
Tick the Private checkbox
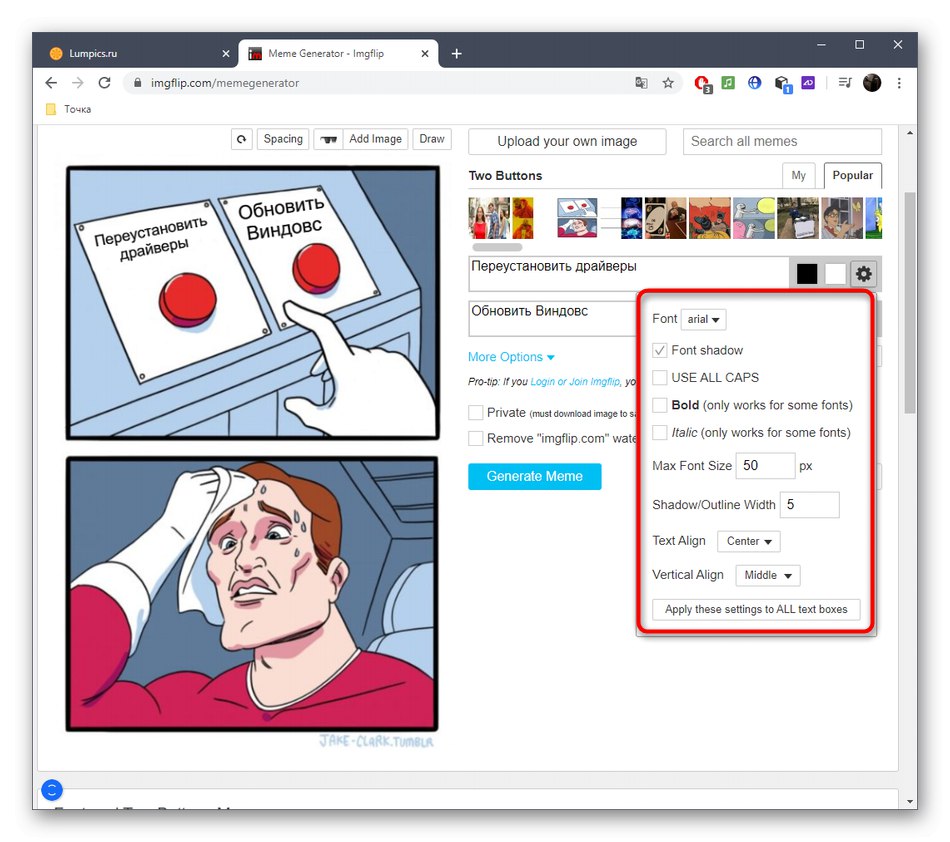(x=476, y=413)
